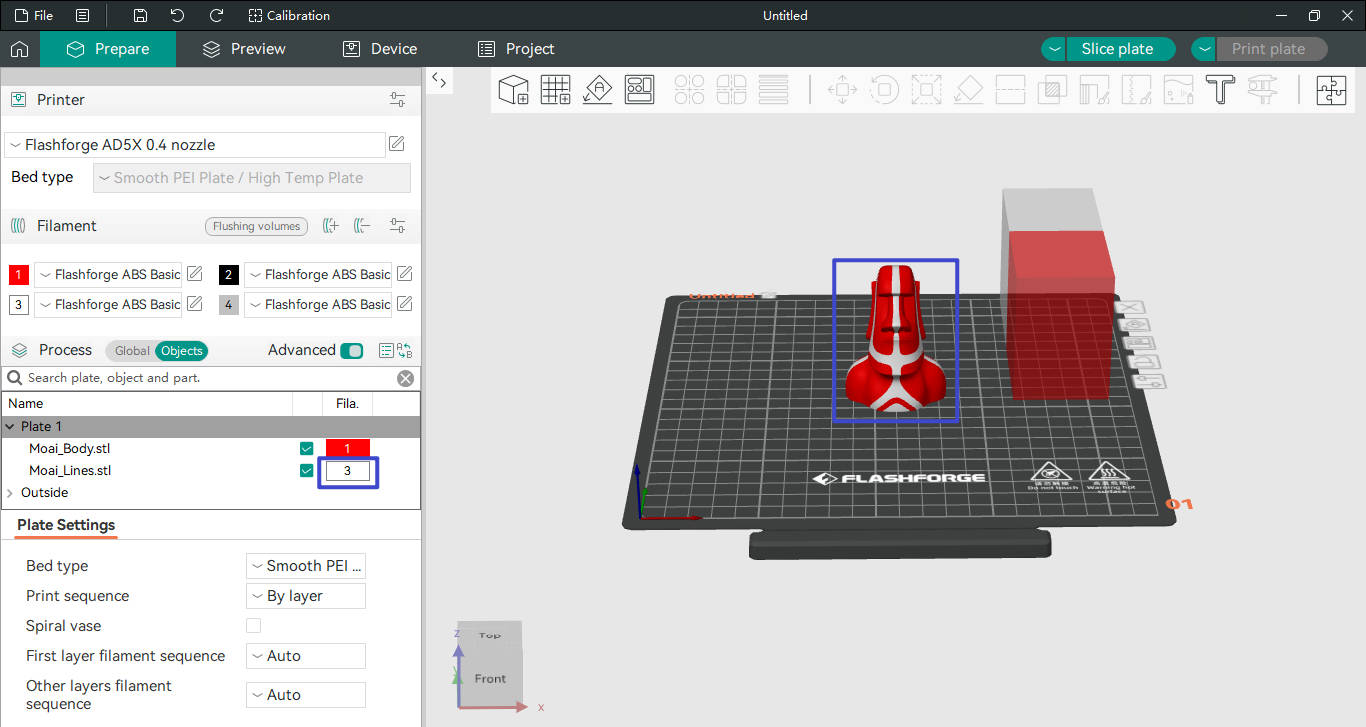This screenshot has height=727, width=1366.
Task: Open the Support painting tool
Action: click(1094, 90)
